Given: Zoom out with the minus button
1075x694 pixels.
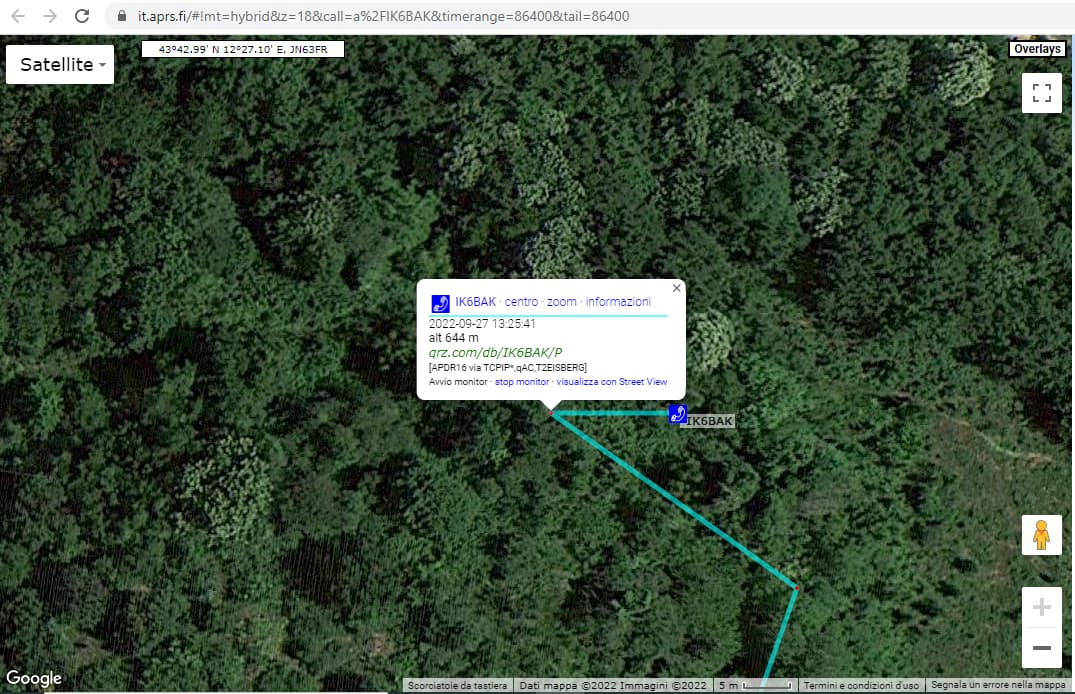Looking at the screenshot, I should [x=1041, y=648].
